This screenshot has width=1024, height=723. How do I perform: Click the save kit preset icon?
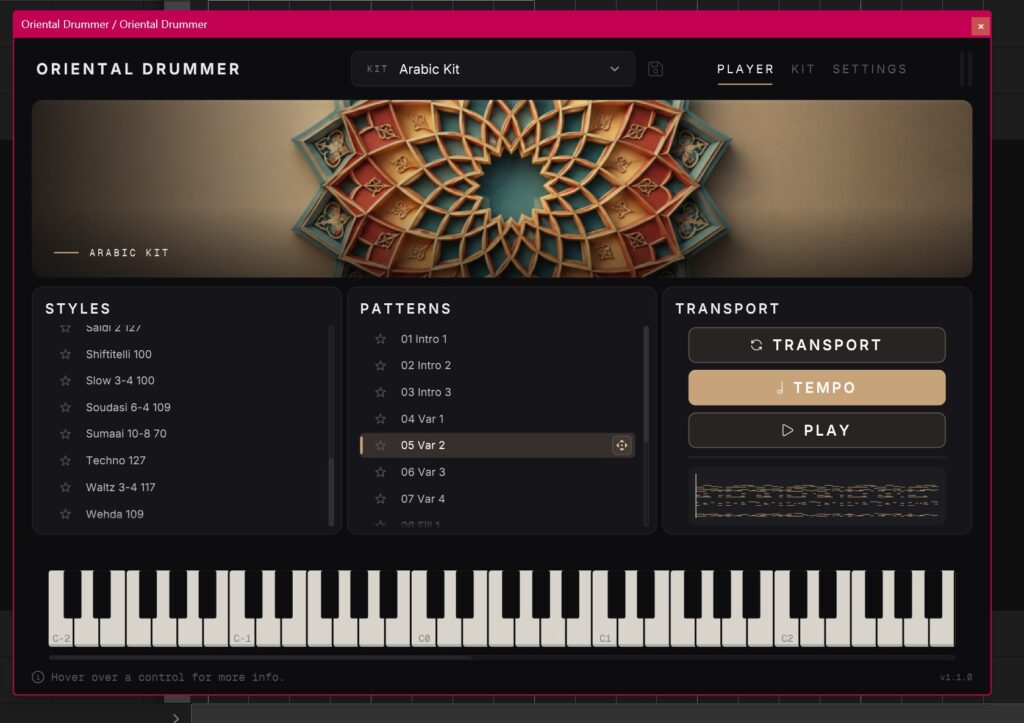pyautogui.click(x=655, y=69)
